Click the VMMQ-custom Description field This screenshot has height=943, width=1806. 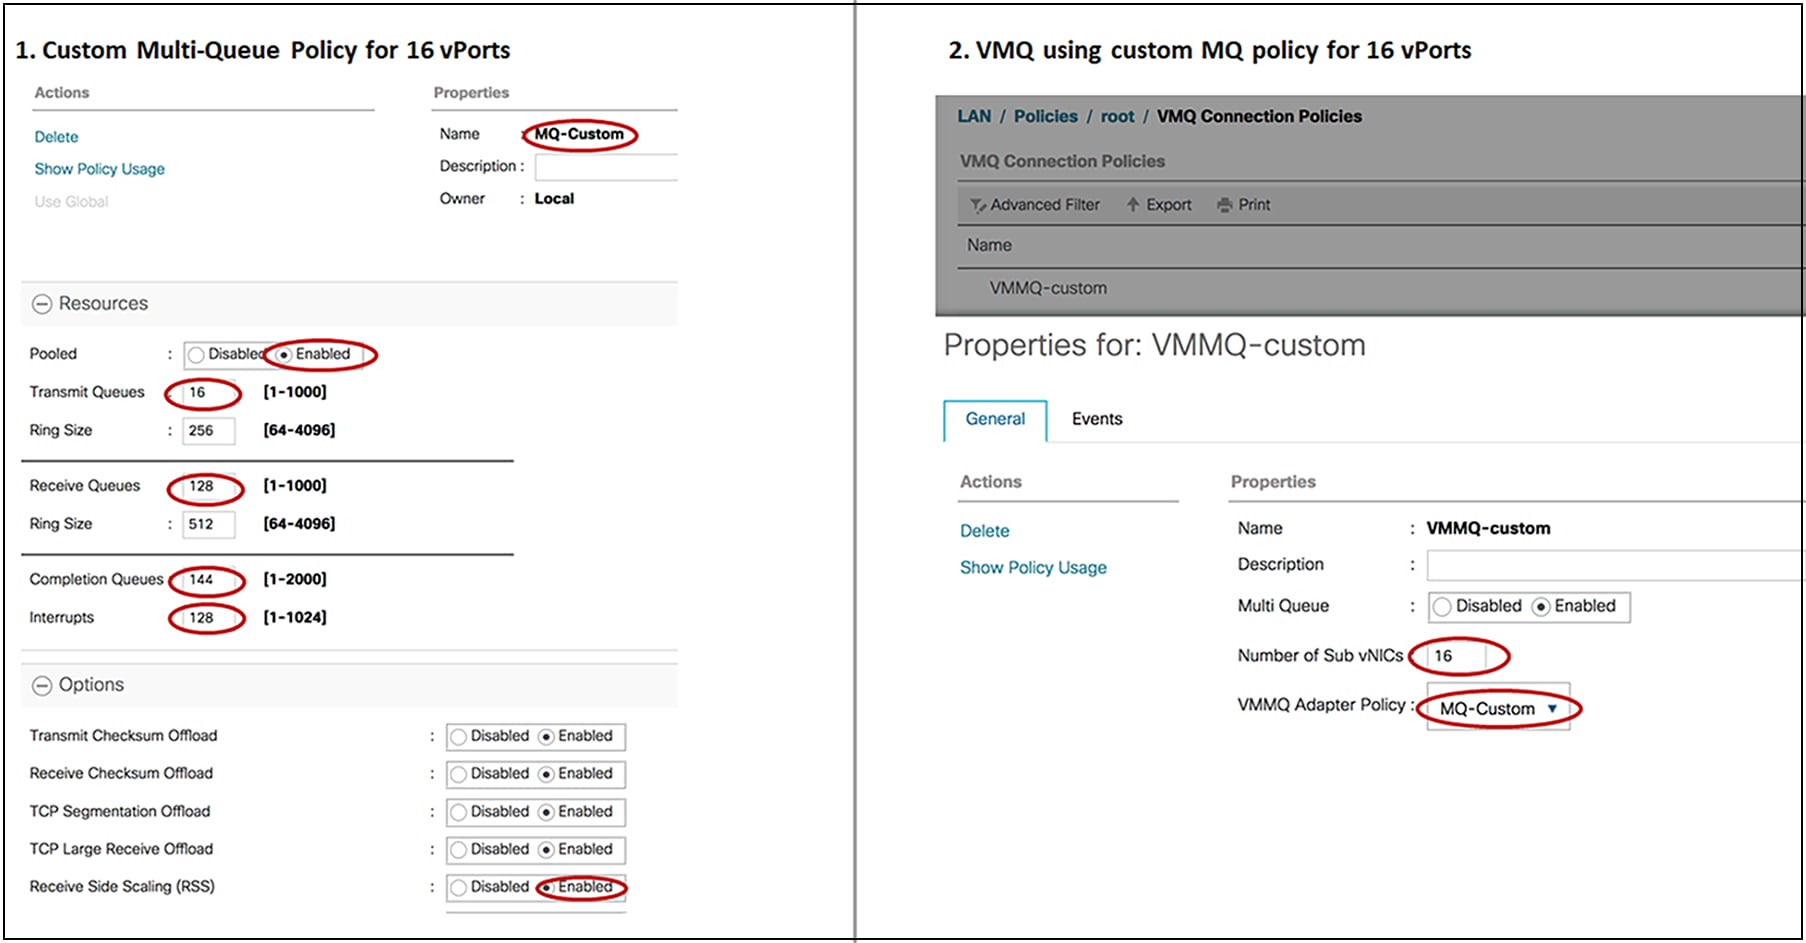(1616, 566)
